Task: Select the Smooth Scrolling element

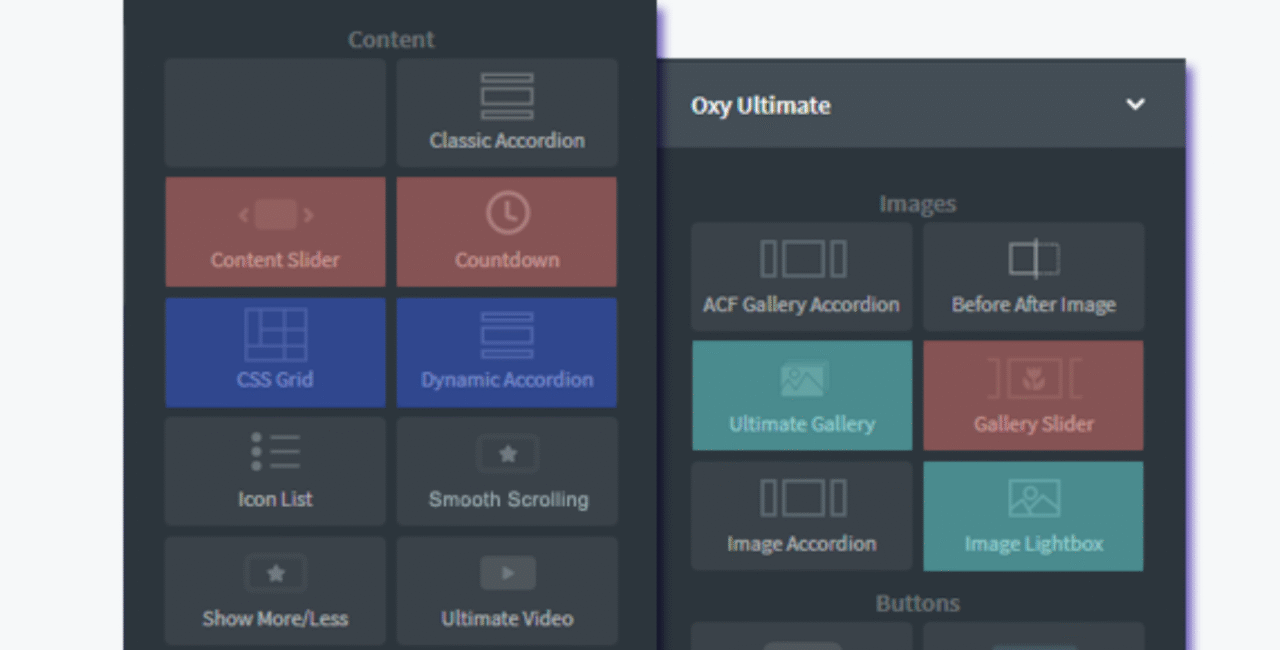Action: [x=507, y=471]
